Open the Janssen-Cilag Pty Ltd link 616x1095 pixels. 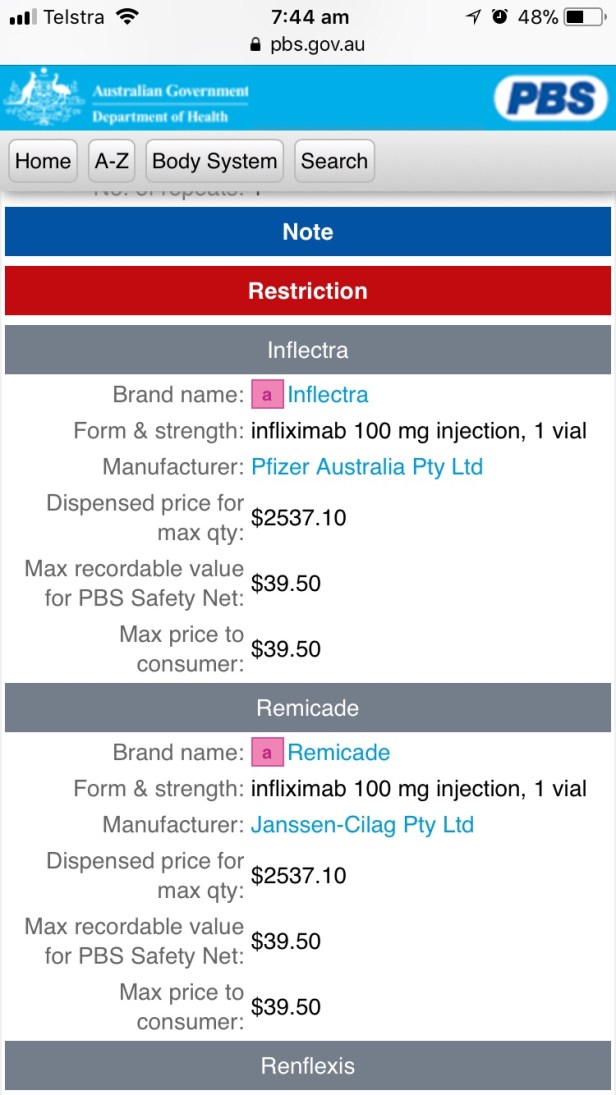pyautogui.click(x=362, y=824)
